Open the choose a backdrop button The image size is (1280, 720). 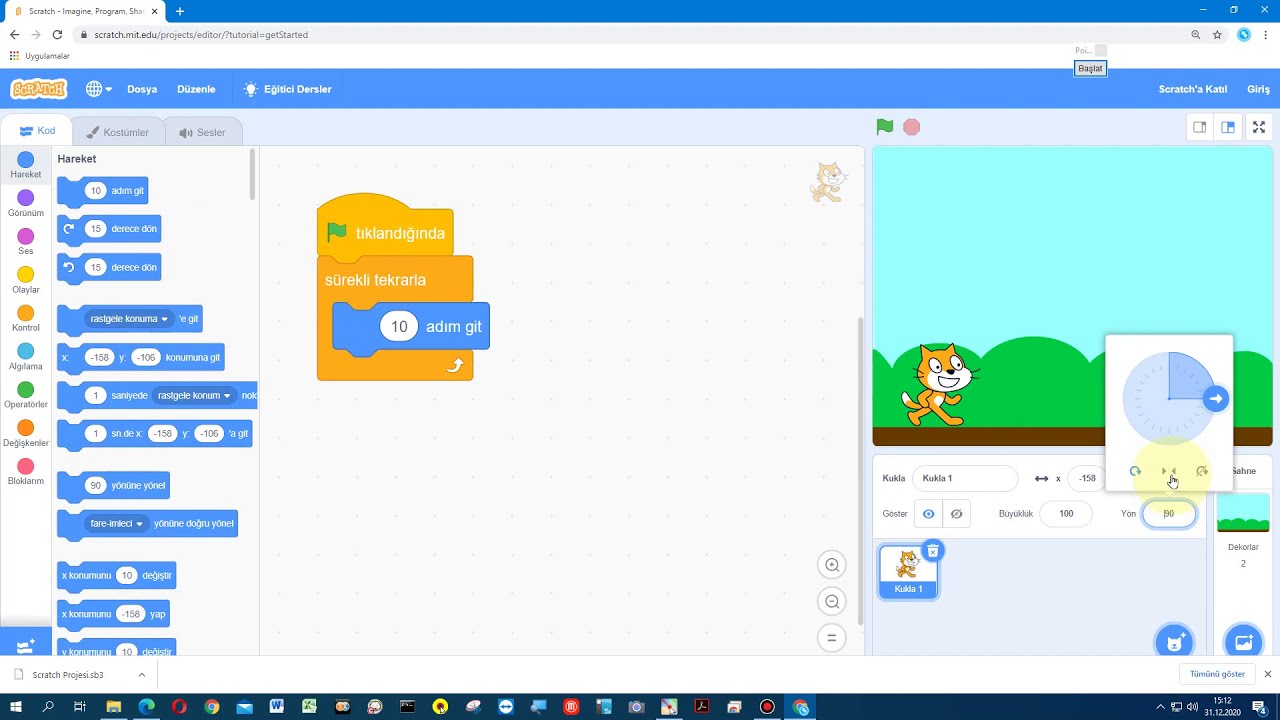1243,641
